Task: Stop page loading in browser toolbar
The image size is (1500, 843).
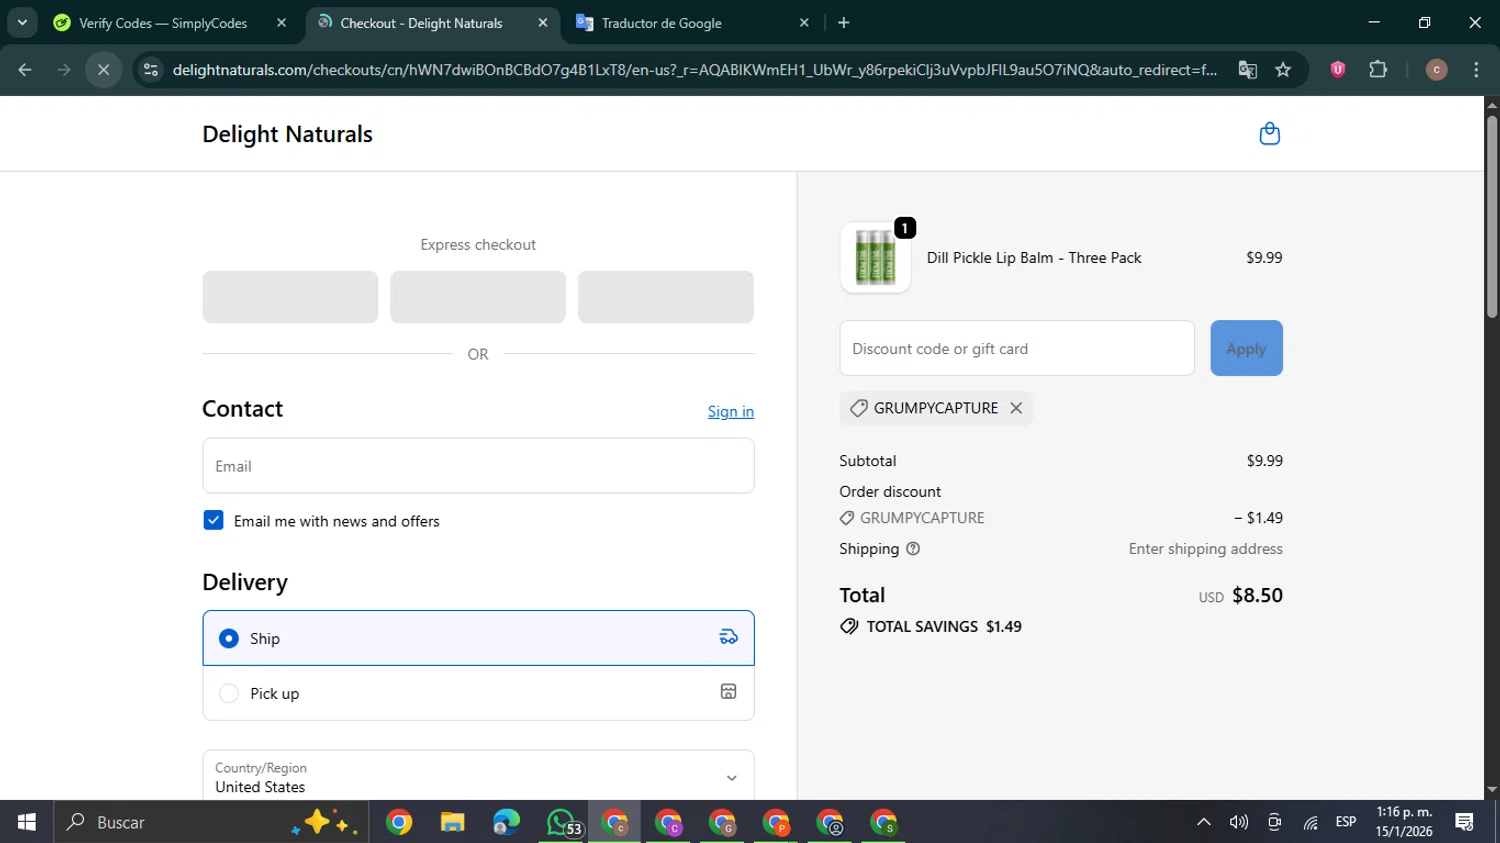Action: 103,70
